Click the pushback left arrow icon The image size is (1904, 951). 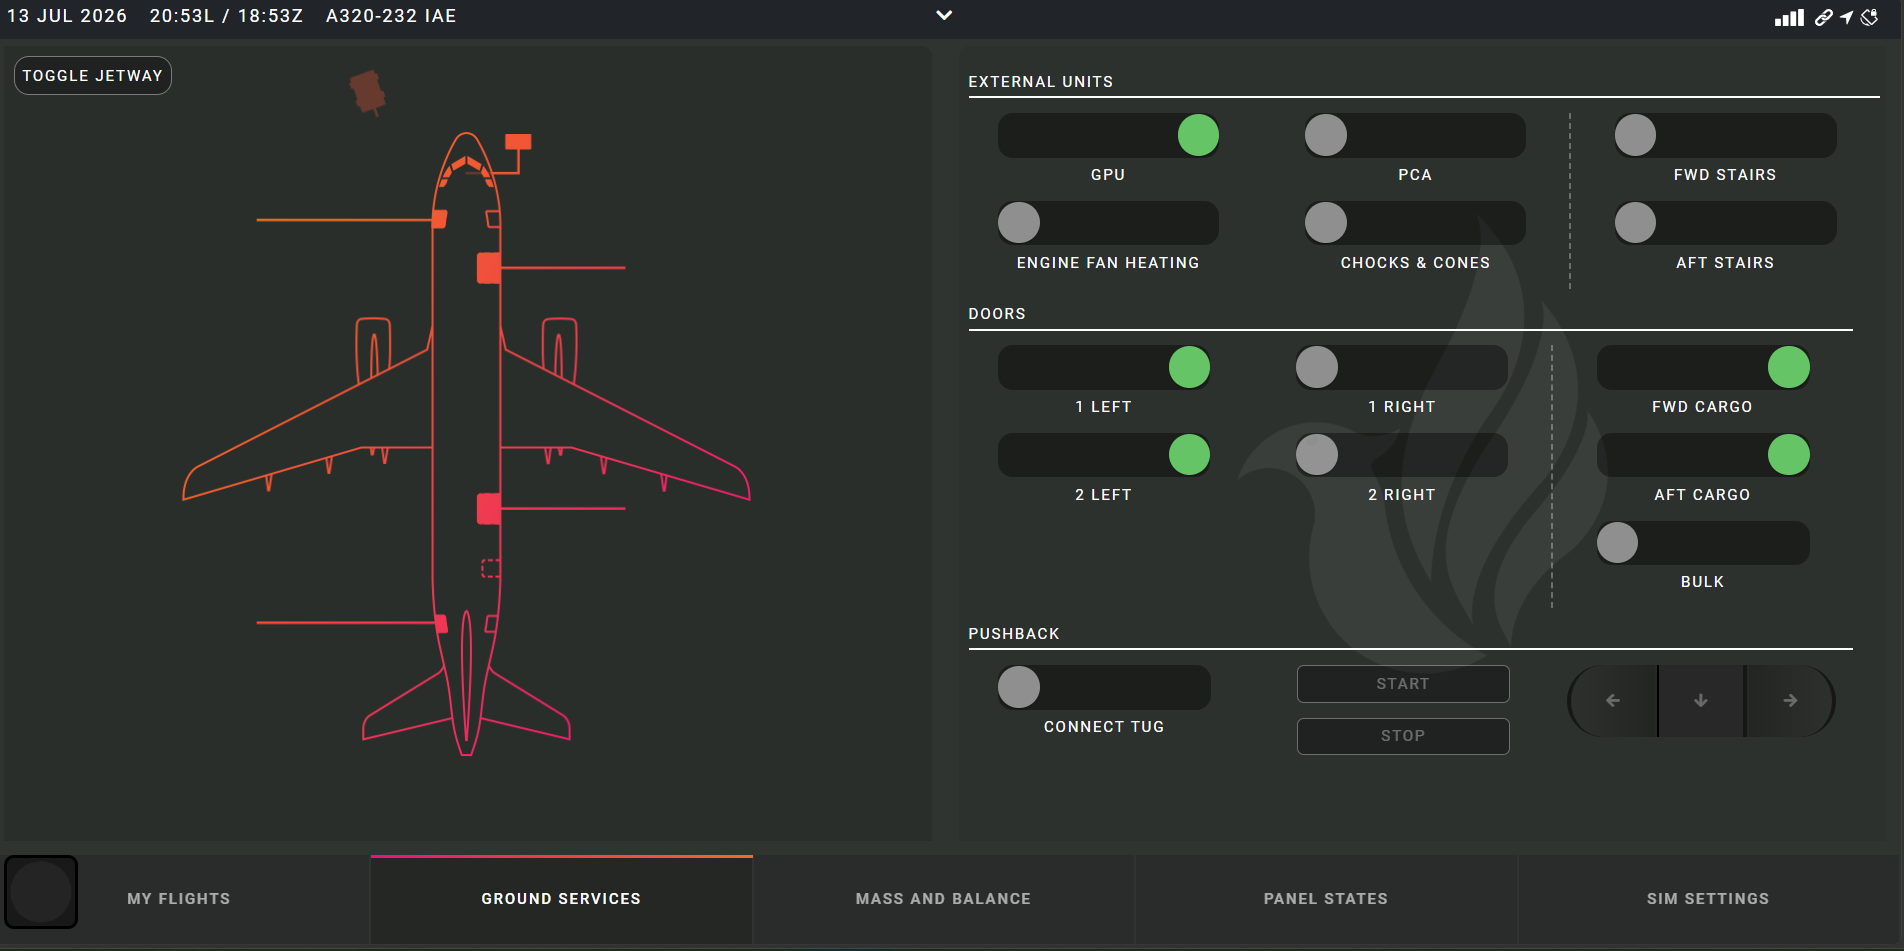click(x=1612, y=701)
